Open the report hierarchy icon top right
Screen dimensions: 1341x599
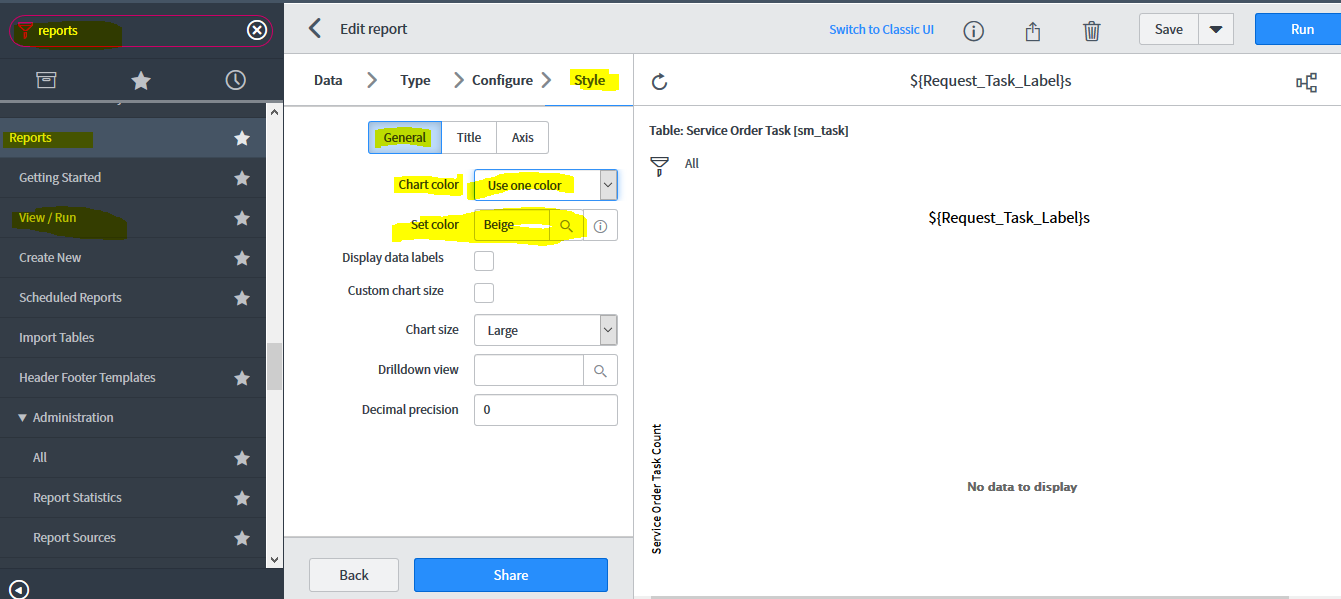point(1306,82)
